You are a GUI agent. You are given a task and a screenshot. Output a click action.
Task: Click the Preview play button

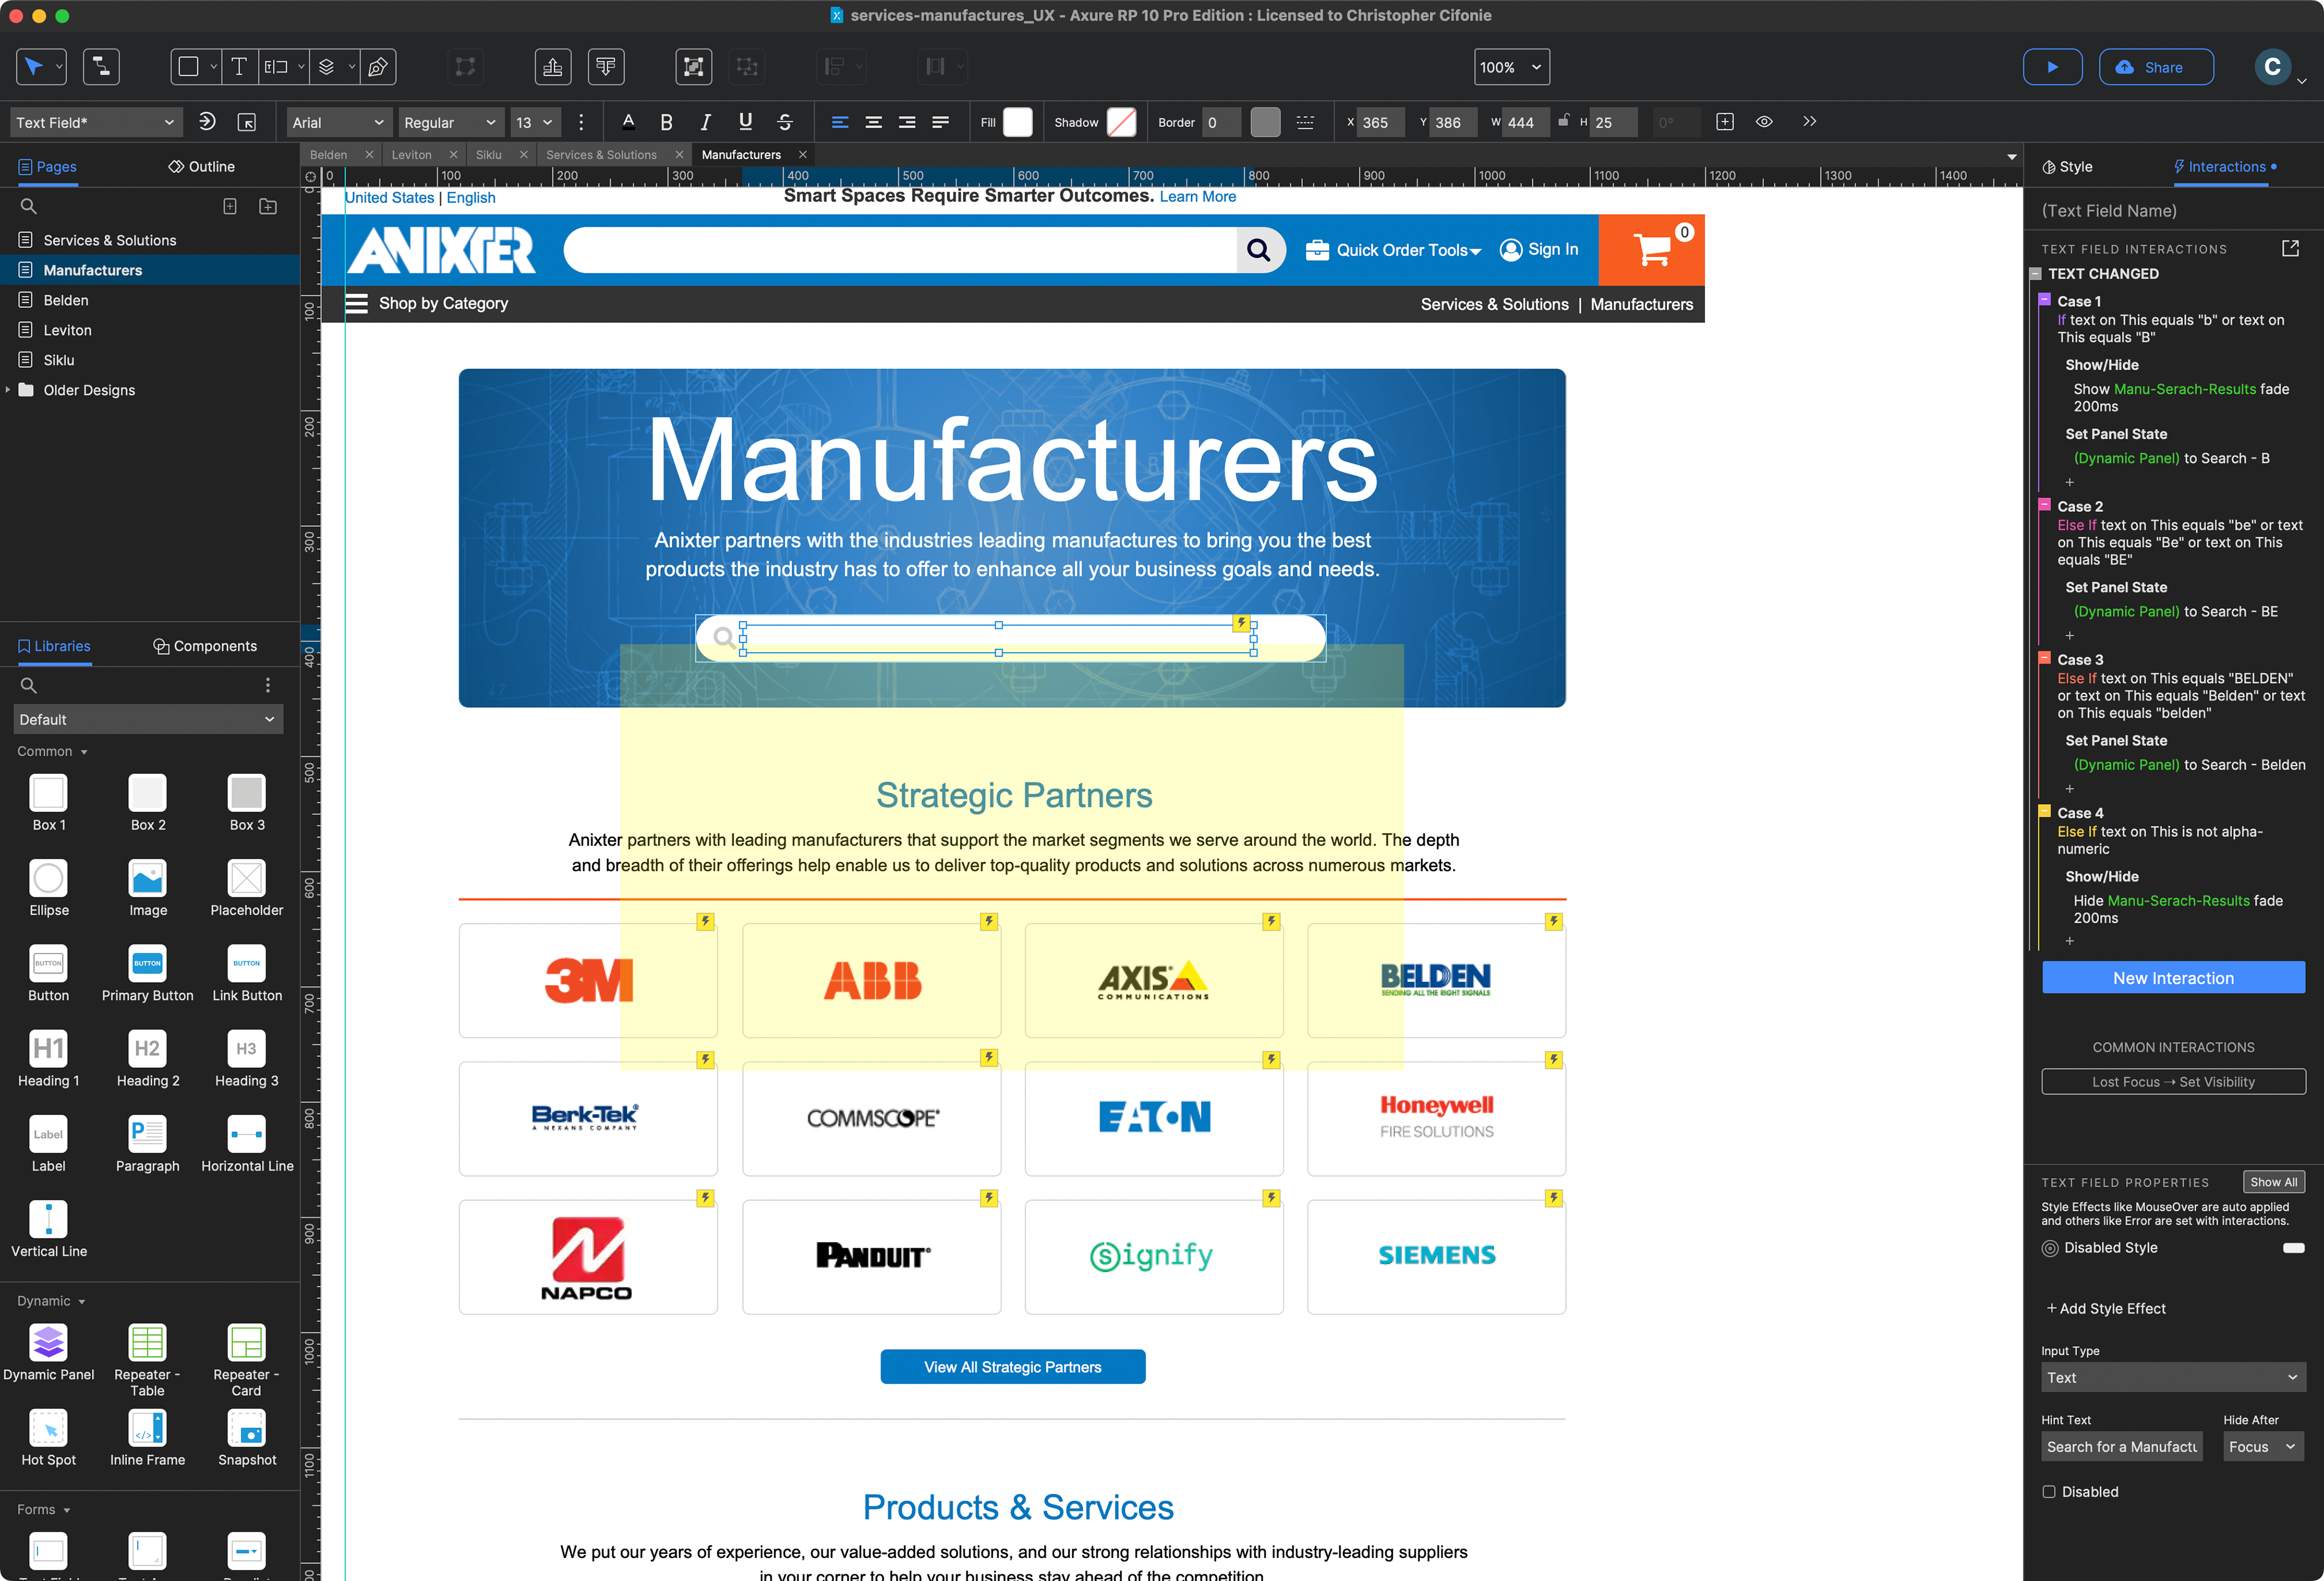pos(2052,67)
